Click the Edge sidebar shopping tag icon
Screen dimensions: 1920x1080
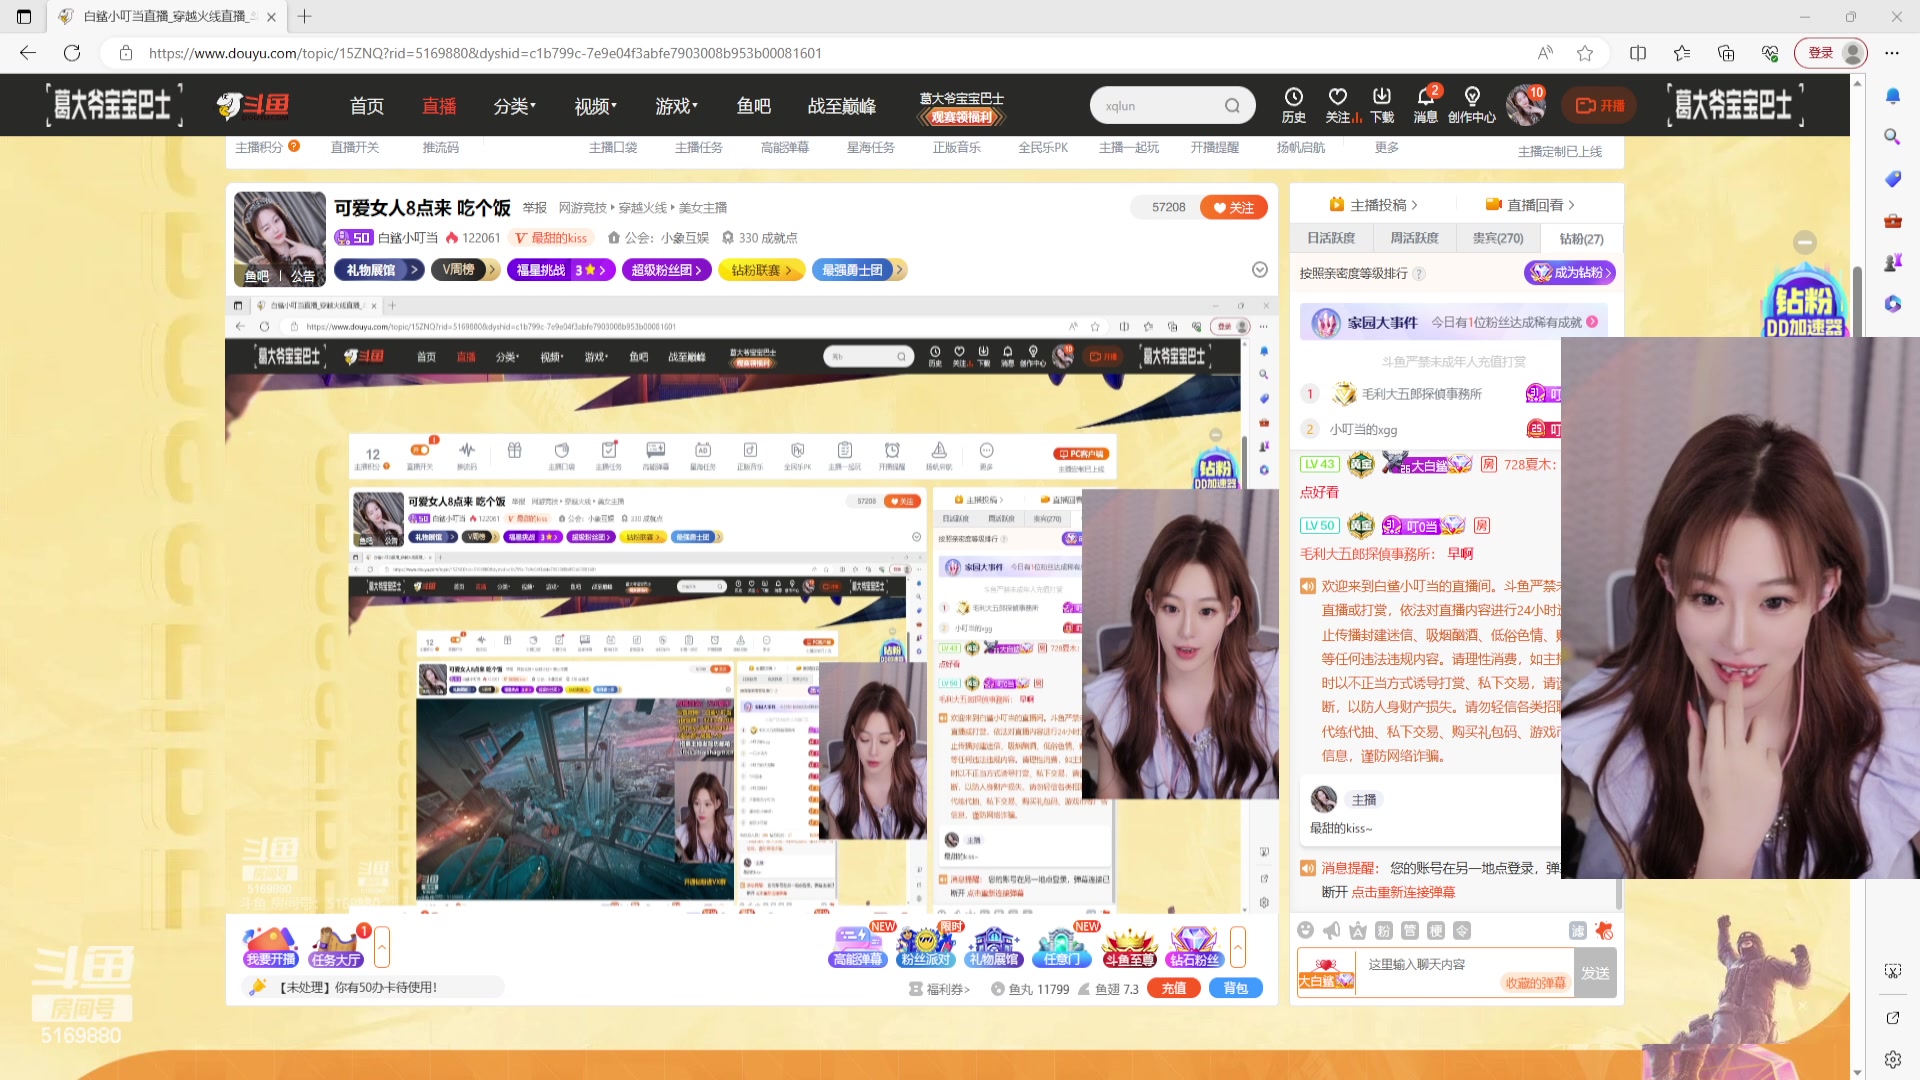[x=1892, y=179]
